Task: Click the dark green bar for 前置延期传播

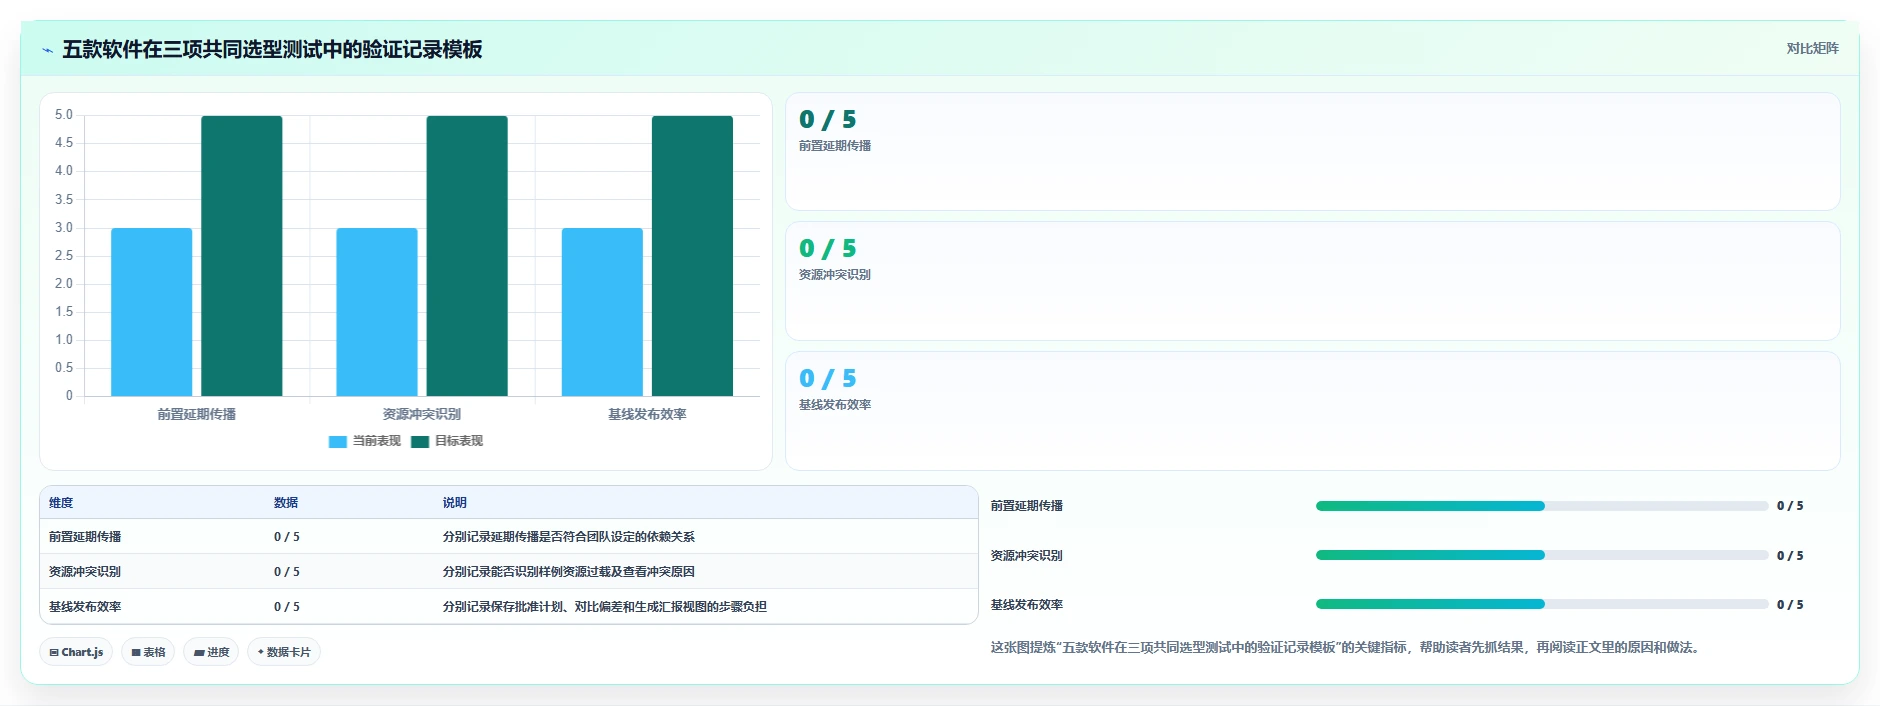Action: [242, 256]
